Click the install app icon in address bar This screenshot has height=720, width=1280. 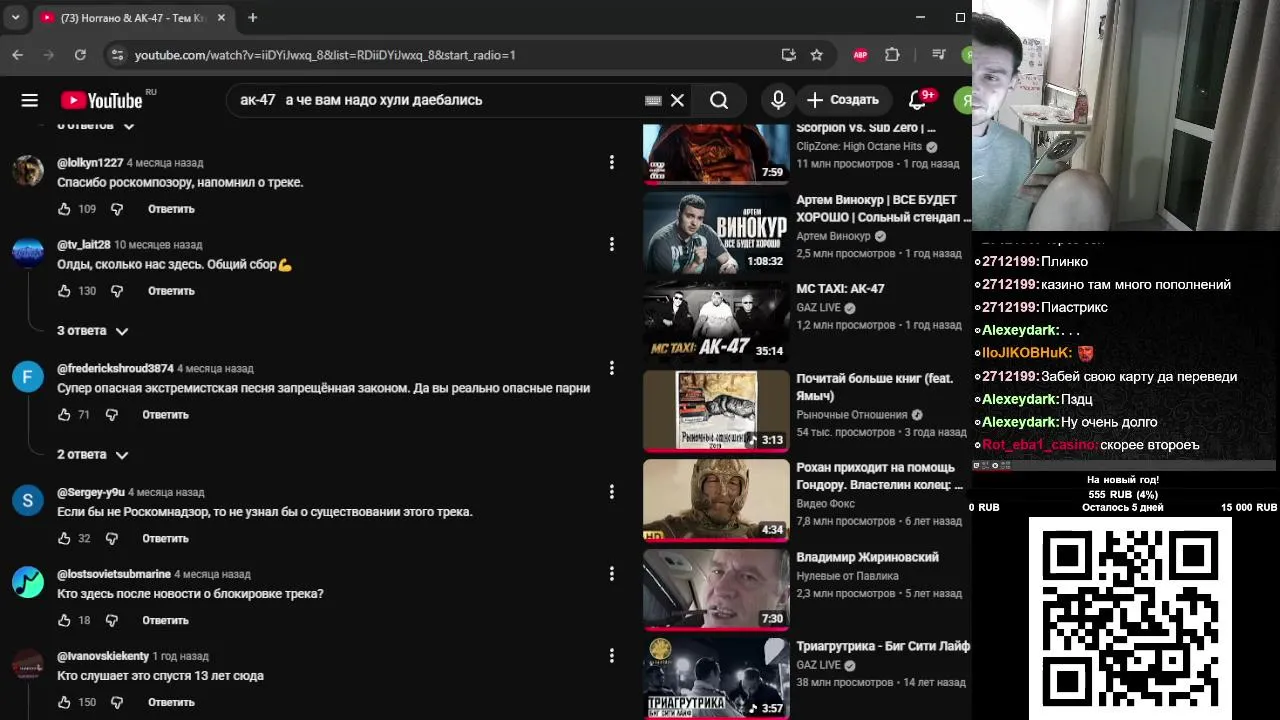[788, 55]
